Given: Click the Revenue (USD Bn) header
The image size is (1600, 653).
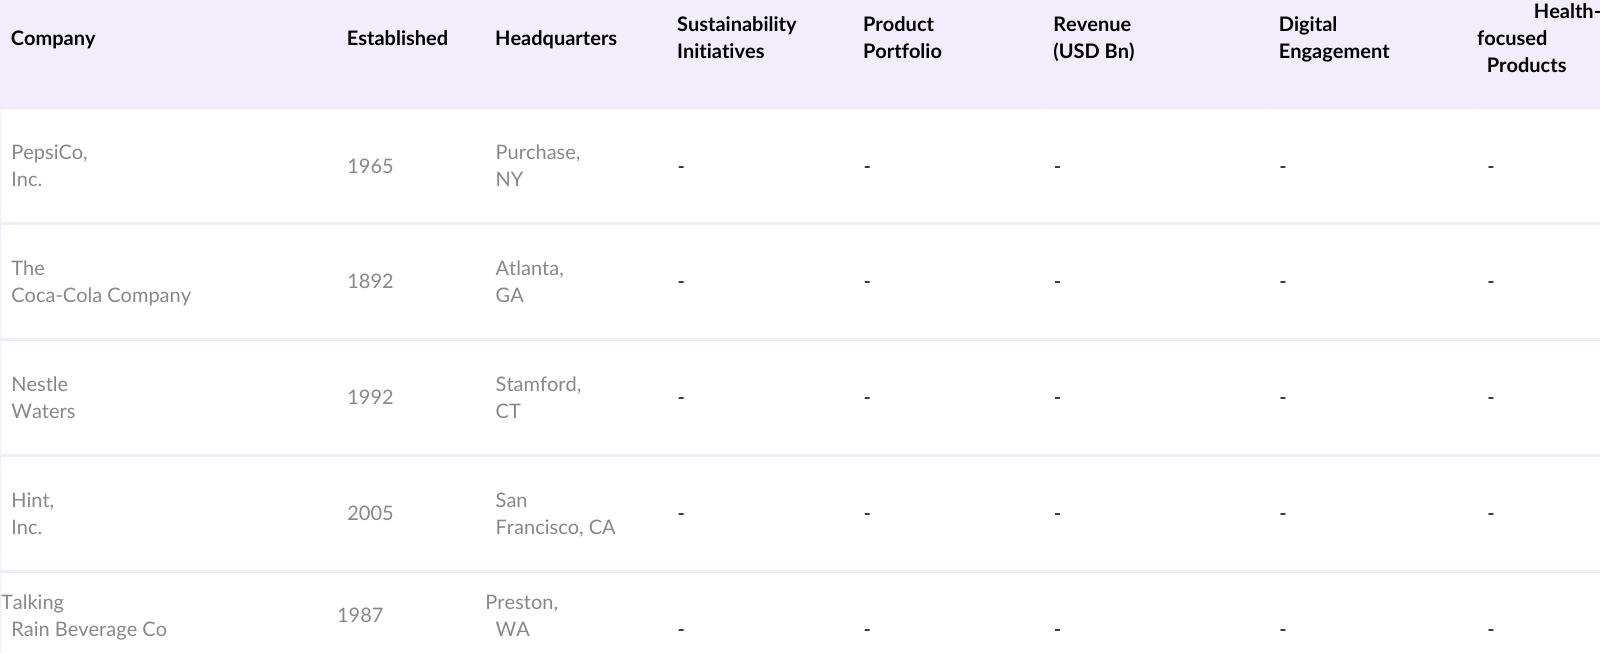Looking at the screenshot, I should (x=1093, y=38).
